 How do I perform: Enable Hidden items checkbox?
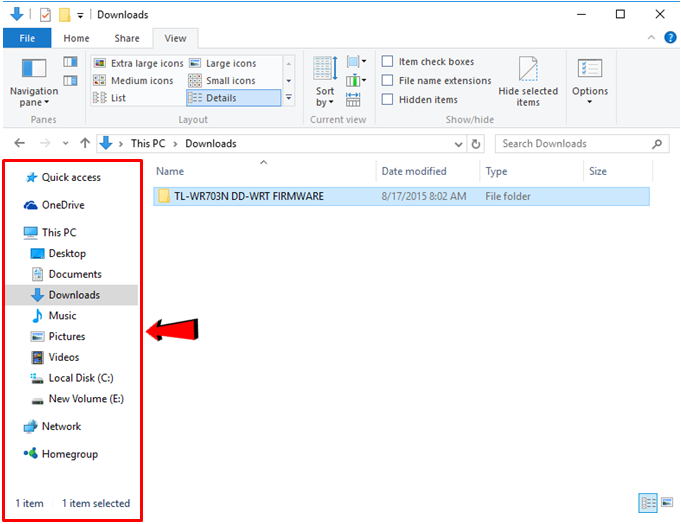[387, 100]
